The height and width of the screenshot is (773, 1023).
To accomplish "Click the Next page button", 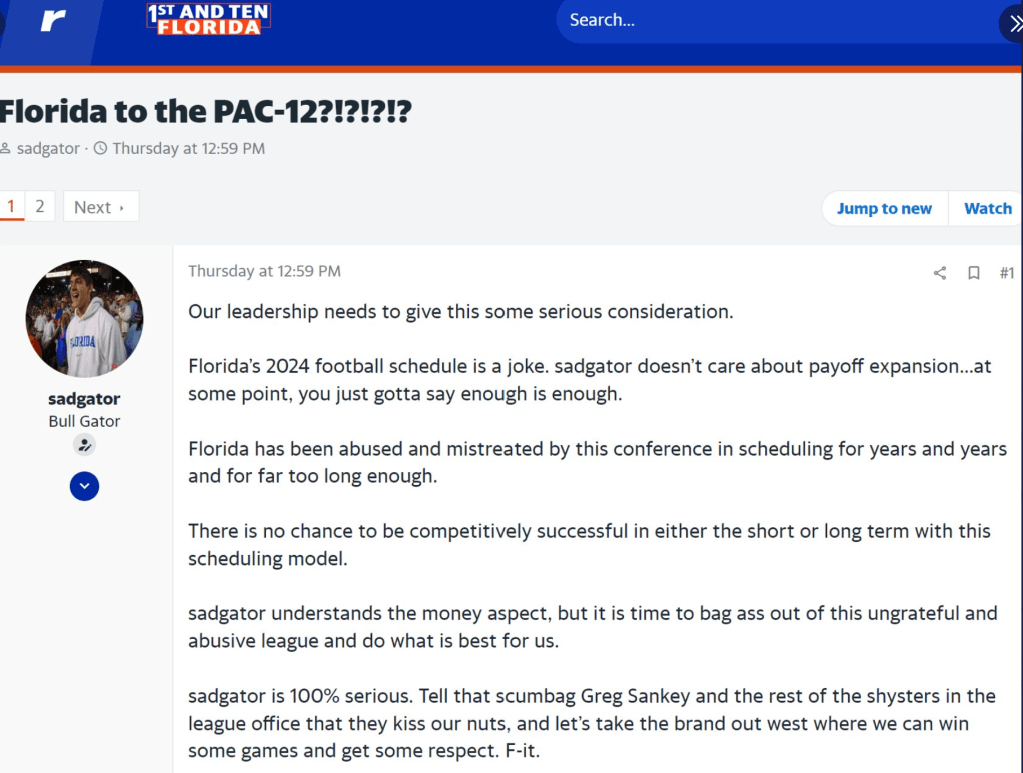I will 100,207.
